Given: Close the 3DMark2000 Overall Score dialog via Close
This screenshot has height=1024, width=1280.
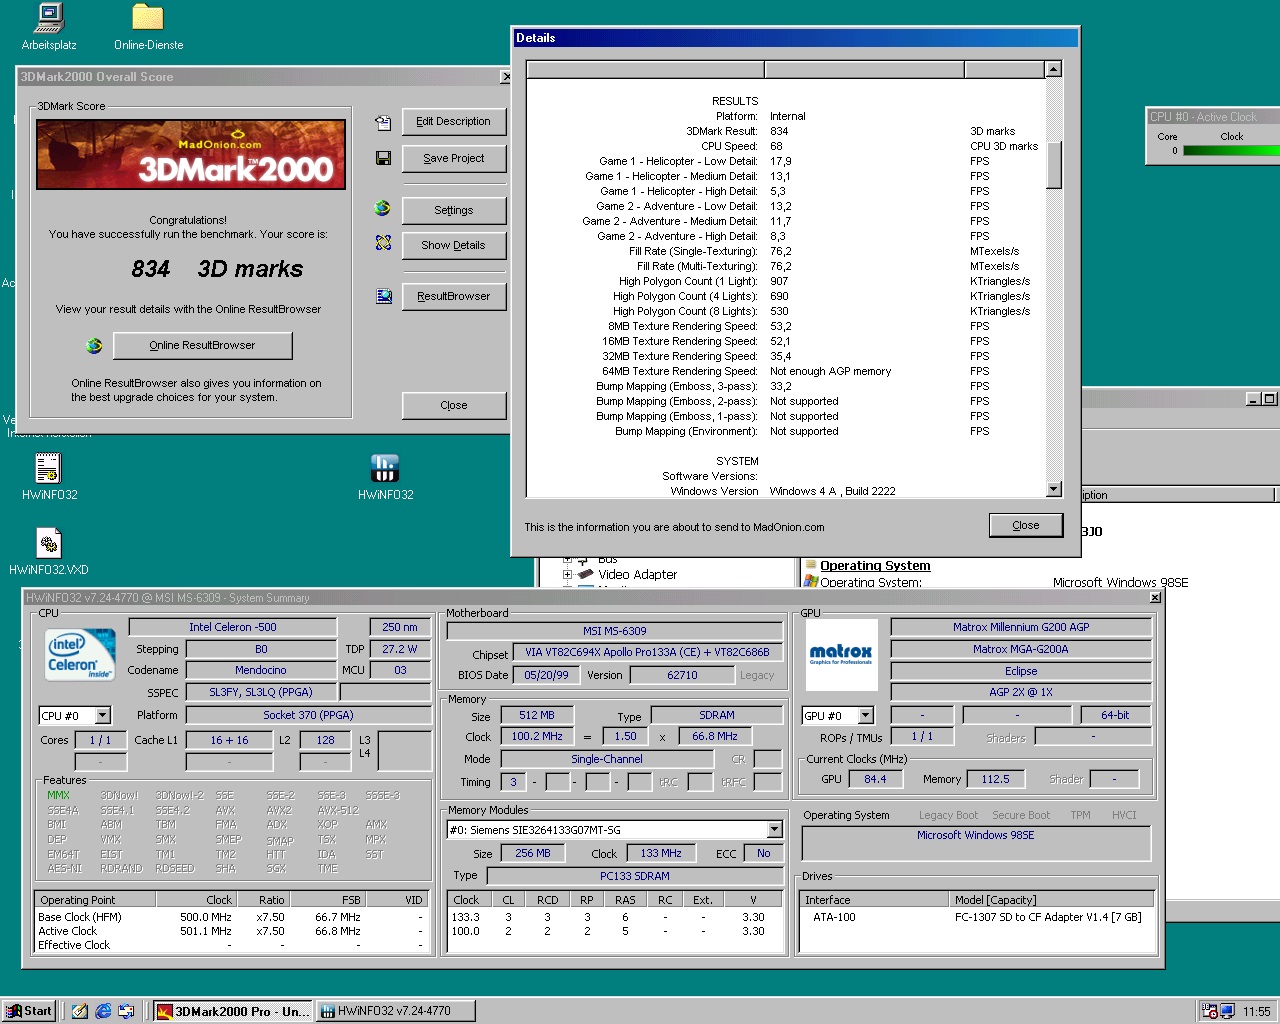Looking at the screenshot, I should [454, 405].
